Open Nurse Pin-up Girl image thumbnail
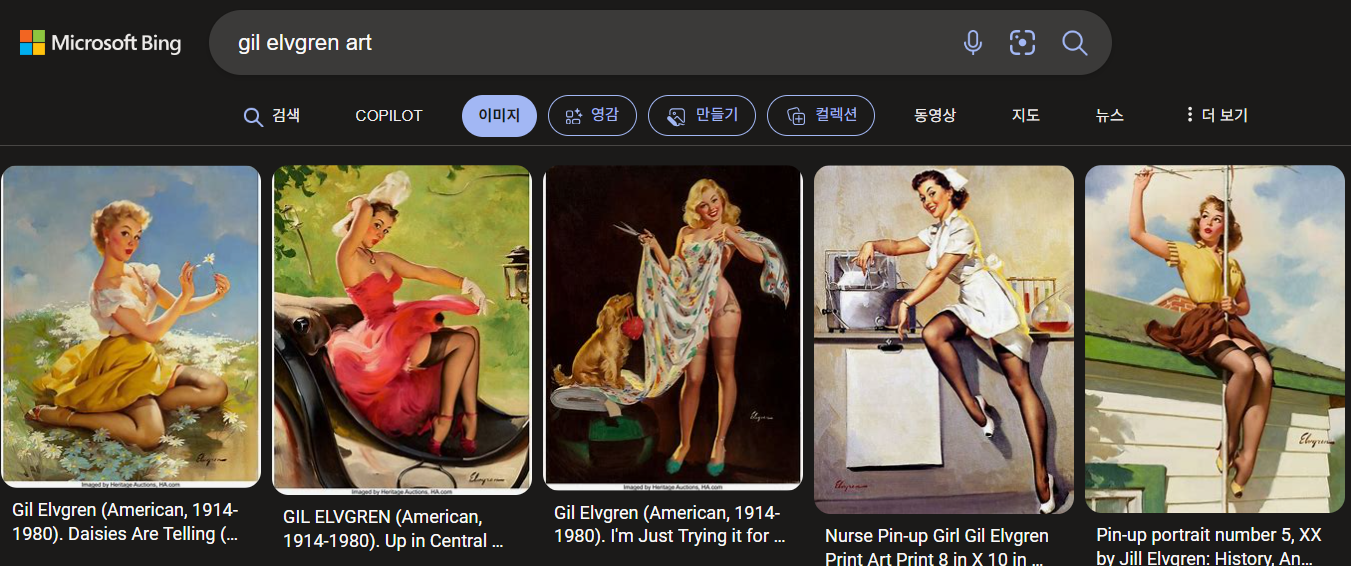The height and width of the screenshot is (566, 1351). coord(944,339)
